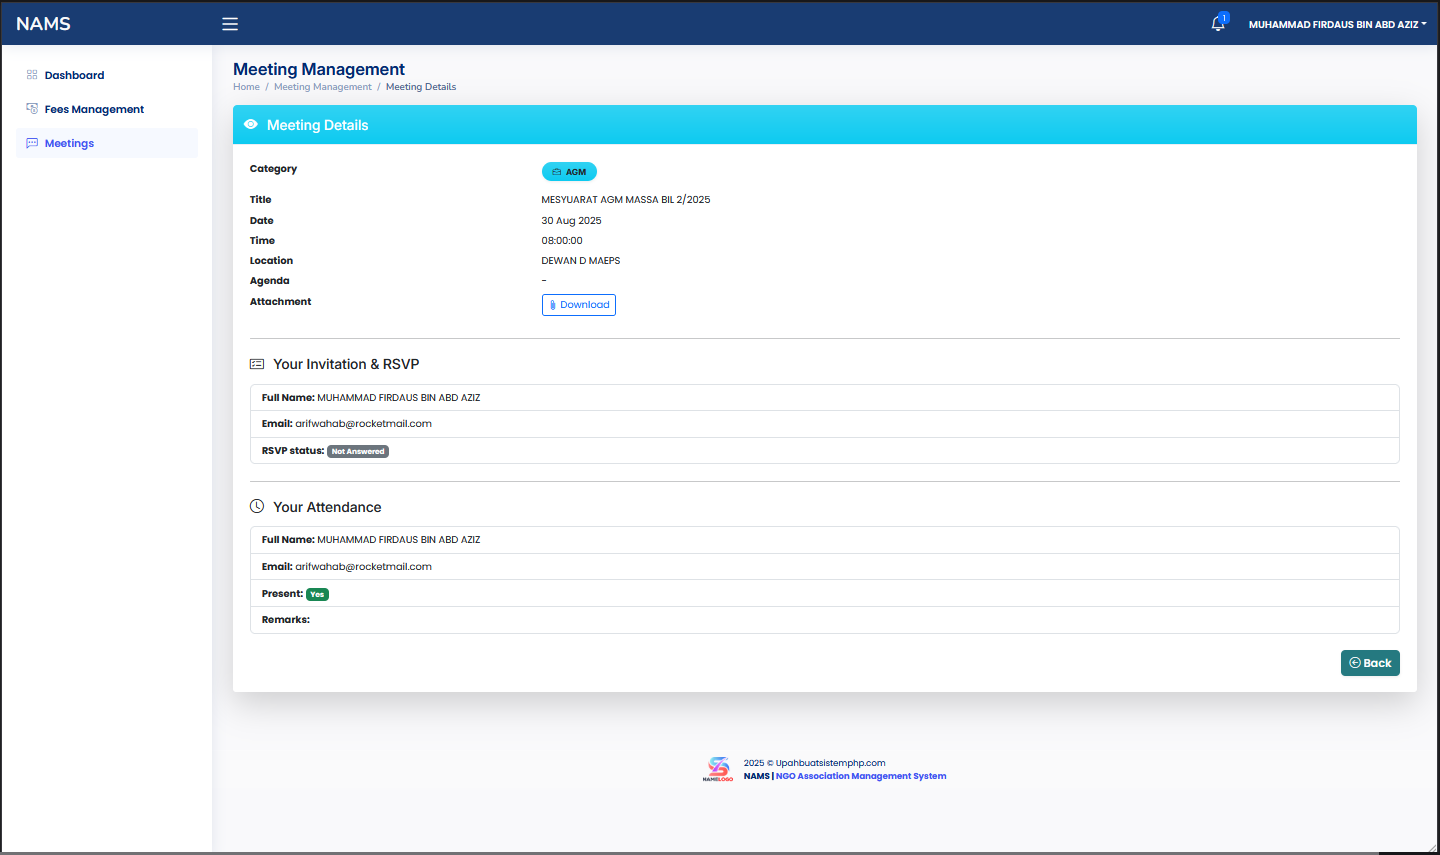
Task: Click the Your Invitation & RSVP heading
Action: click(x=346, y=364)
